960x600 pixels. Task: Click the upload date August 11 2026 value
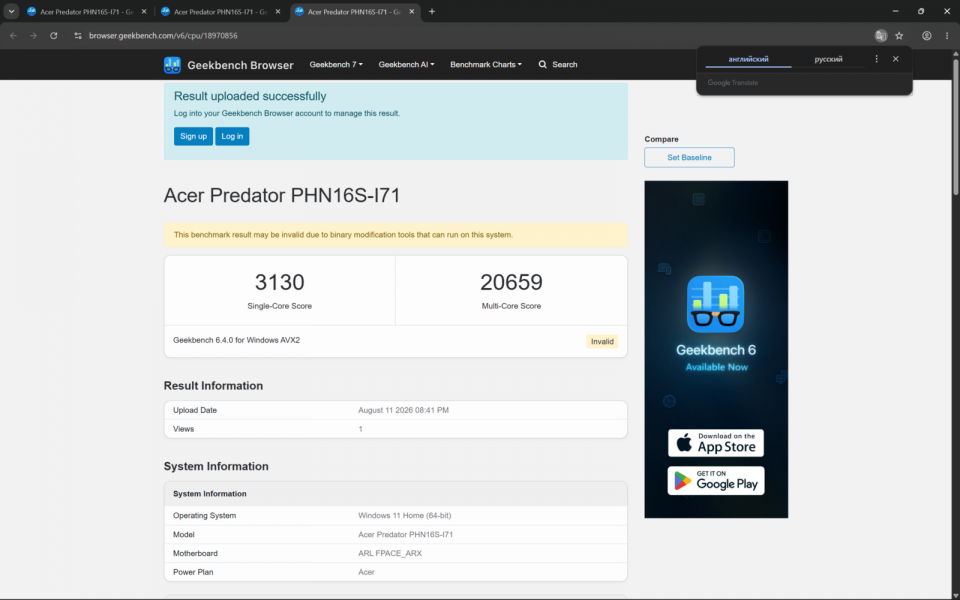403,410
